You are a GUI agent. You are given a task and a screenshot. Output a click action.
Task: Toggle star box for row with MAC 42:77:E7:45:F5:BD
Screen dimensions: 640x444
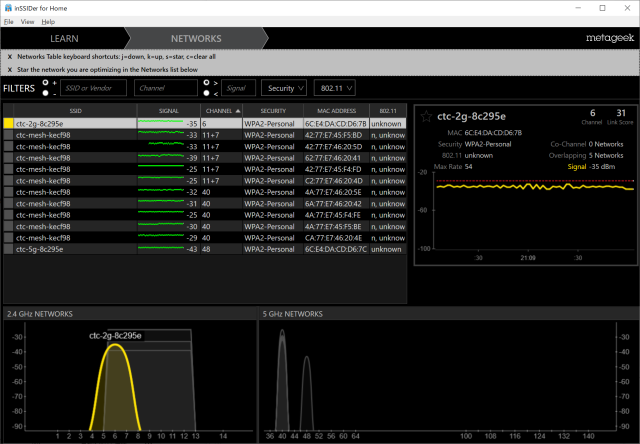[9, 135]
